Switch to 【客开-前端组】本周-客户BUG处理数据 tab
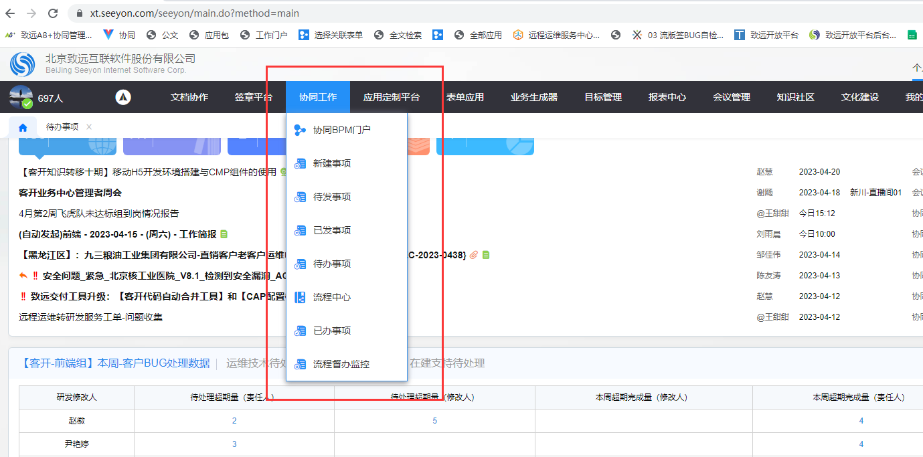The height and width of the screenshot is (457, 923). (x=115, y=363)
